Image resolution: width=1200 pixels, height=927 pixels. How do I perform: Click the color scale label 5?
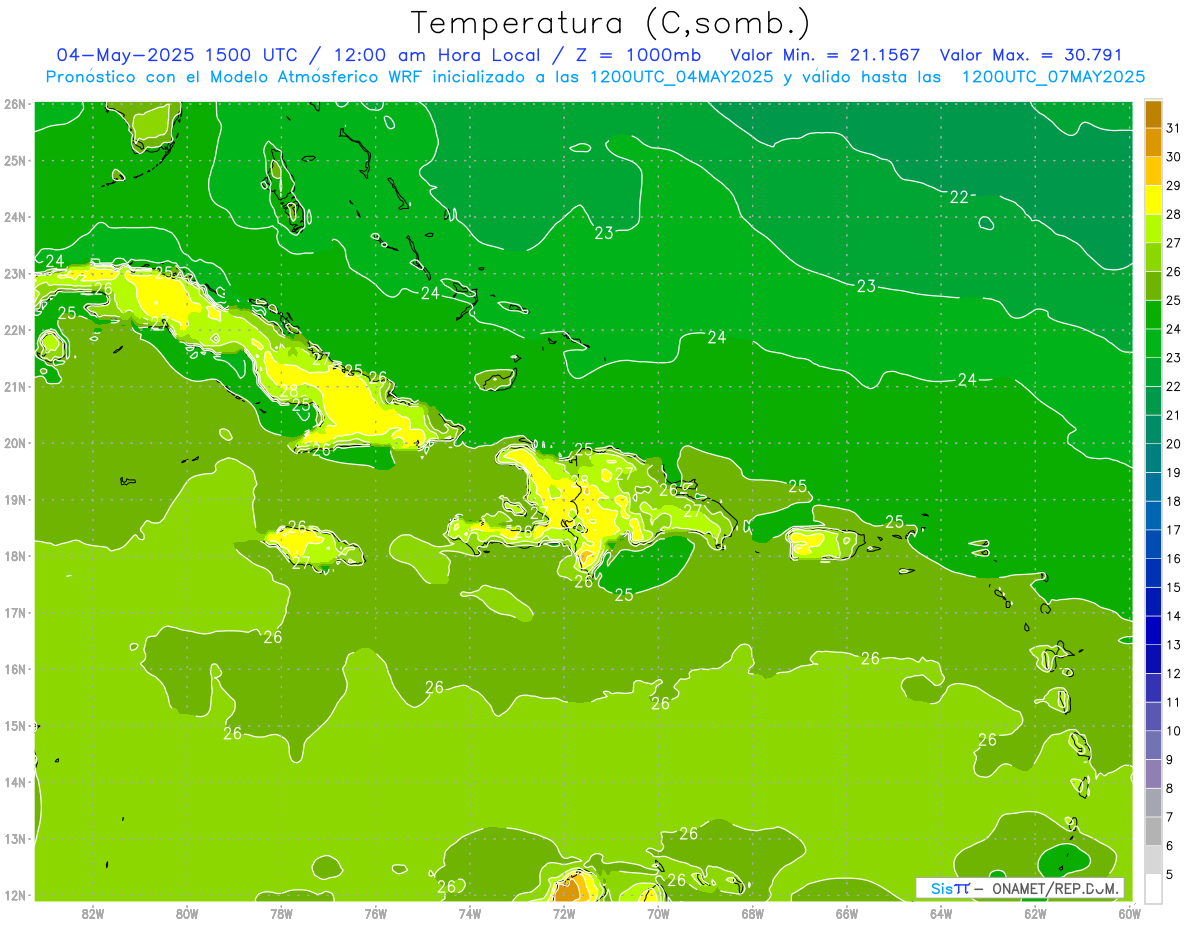pos(1170,875)
